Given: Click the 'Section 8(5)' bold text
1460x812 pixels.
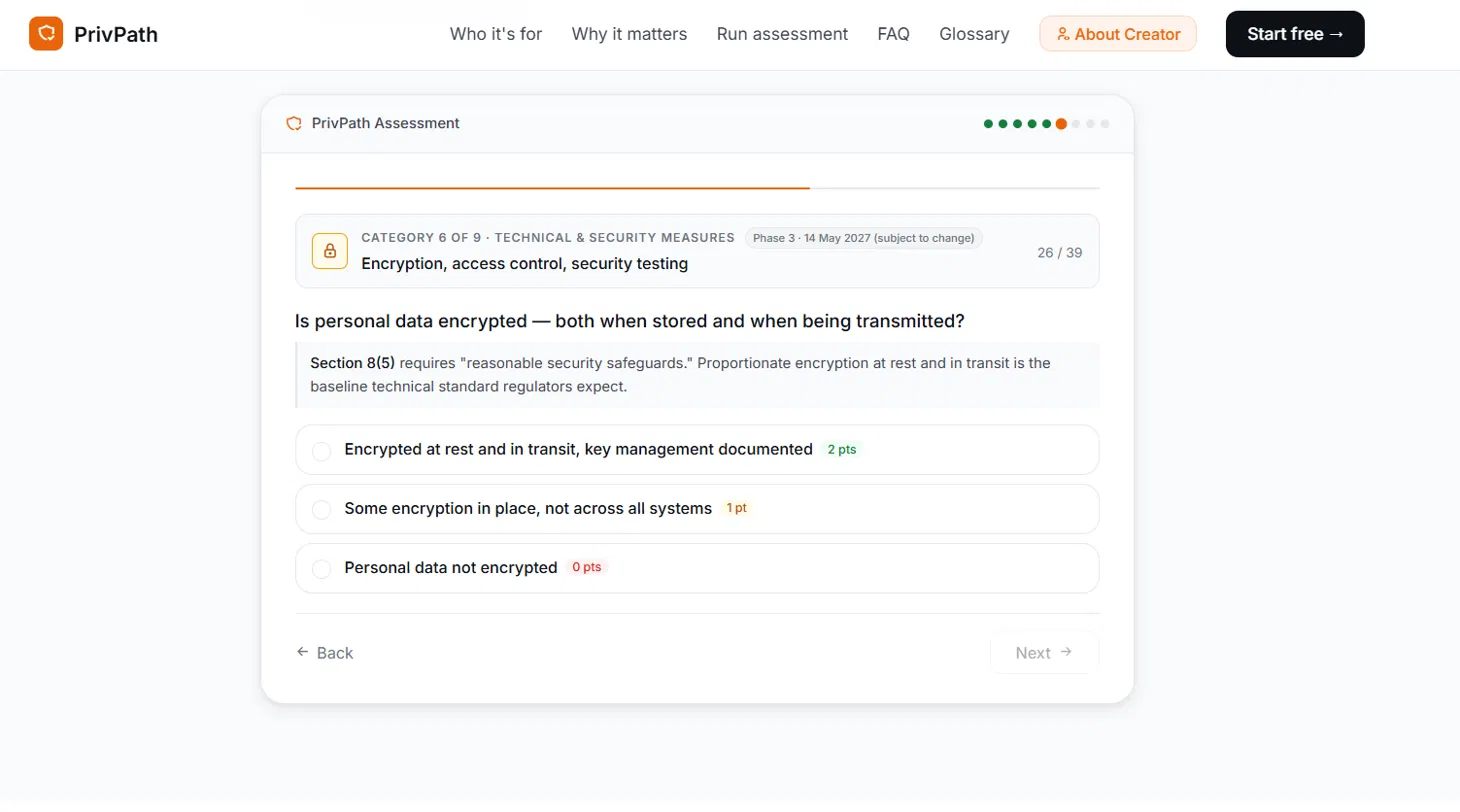Looking at the screenshot, I should (x=352, y=363).
